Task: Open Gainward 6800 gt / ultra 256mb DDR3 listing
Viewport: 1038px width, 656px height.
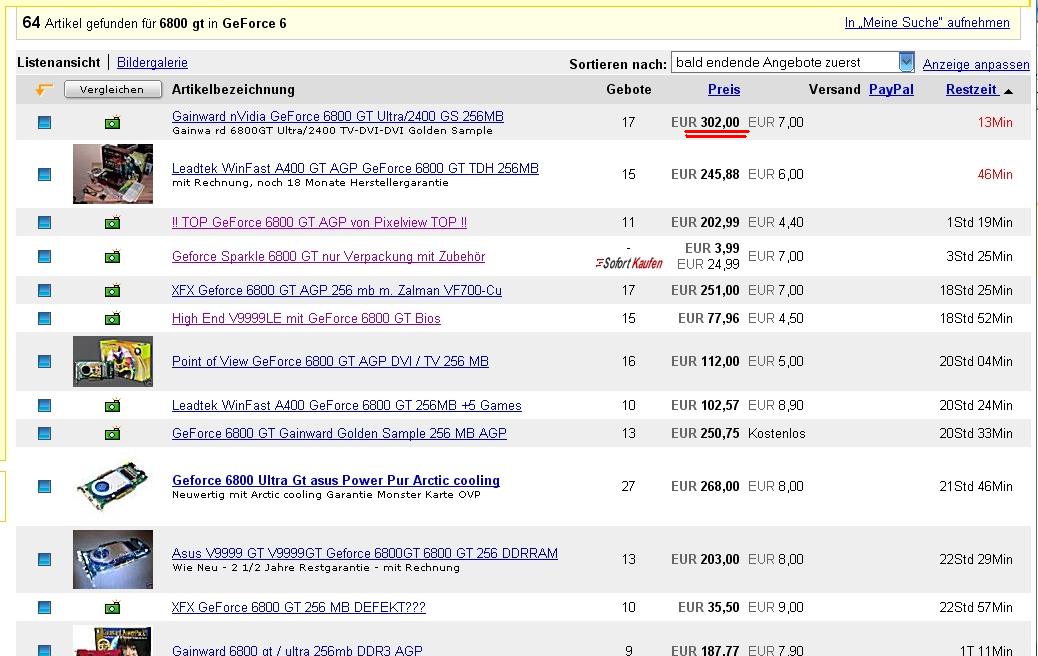Action: click(x=297, y=650)
